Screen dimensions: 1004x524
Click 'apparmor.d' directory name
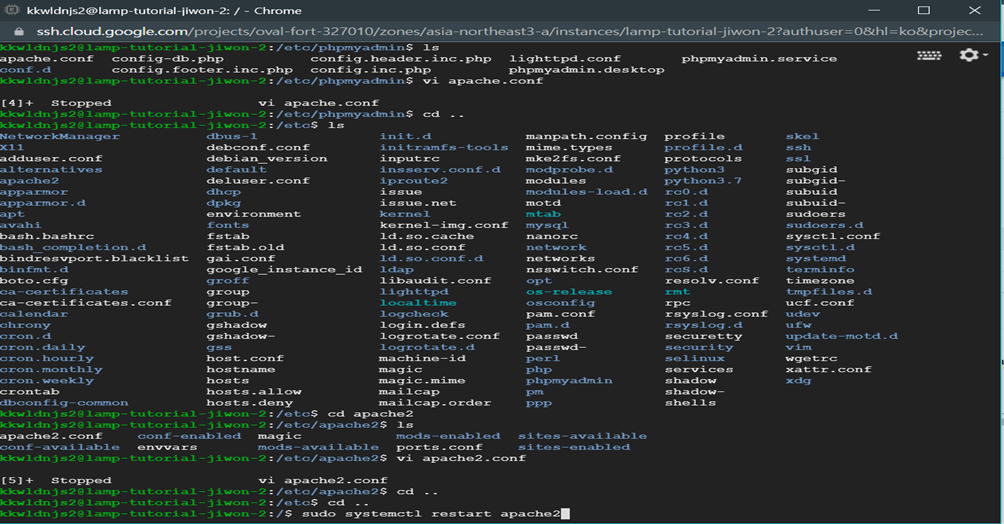click(x=43, y=203)
